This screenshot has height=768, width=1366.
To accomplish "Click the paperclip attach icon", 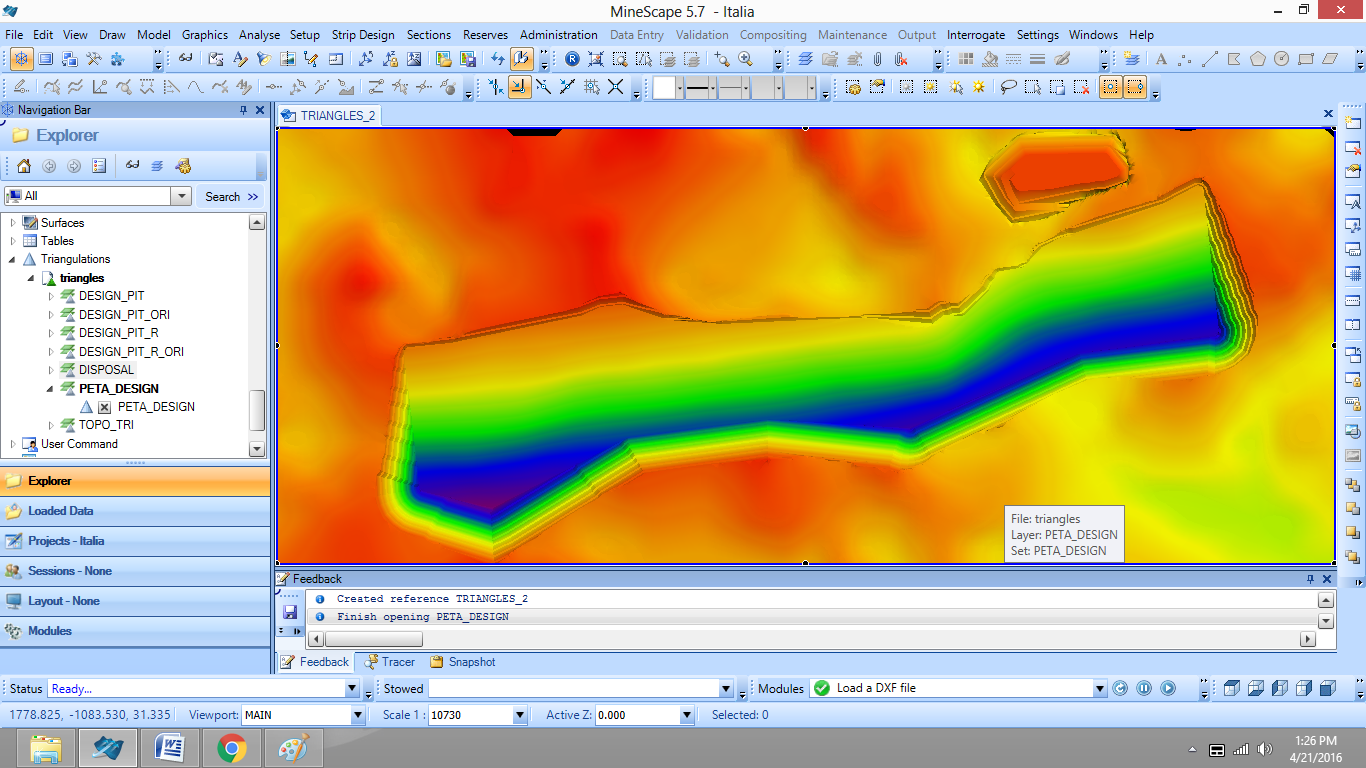I will [x=877, y=60].
